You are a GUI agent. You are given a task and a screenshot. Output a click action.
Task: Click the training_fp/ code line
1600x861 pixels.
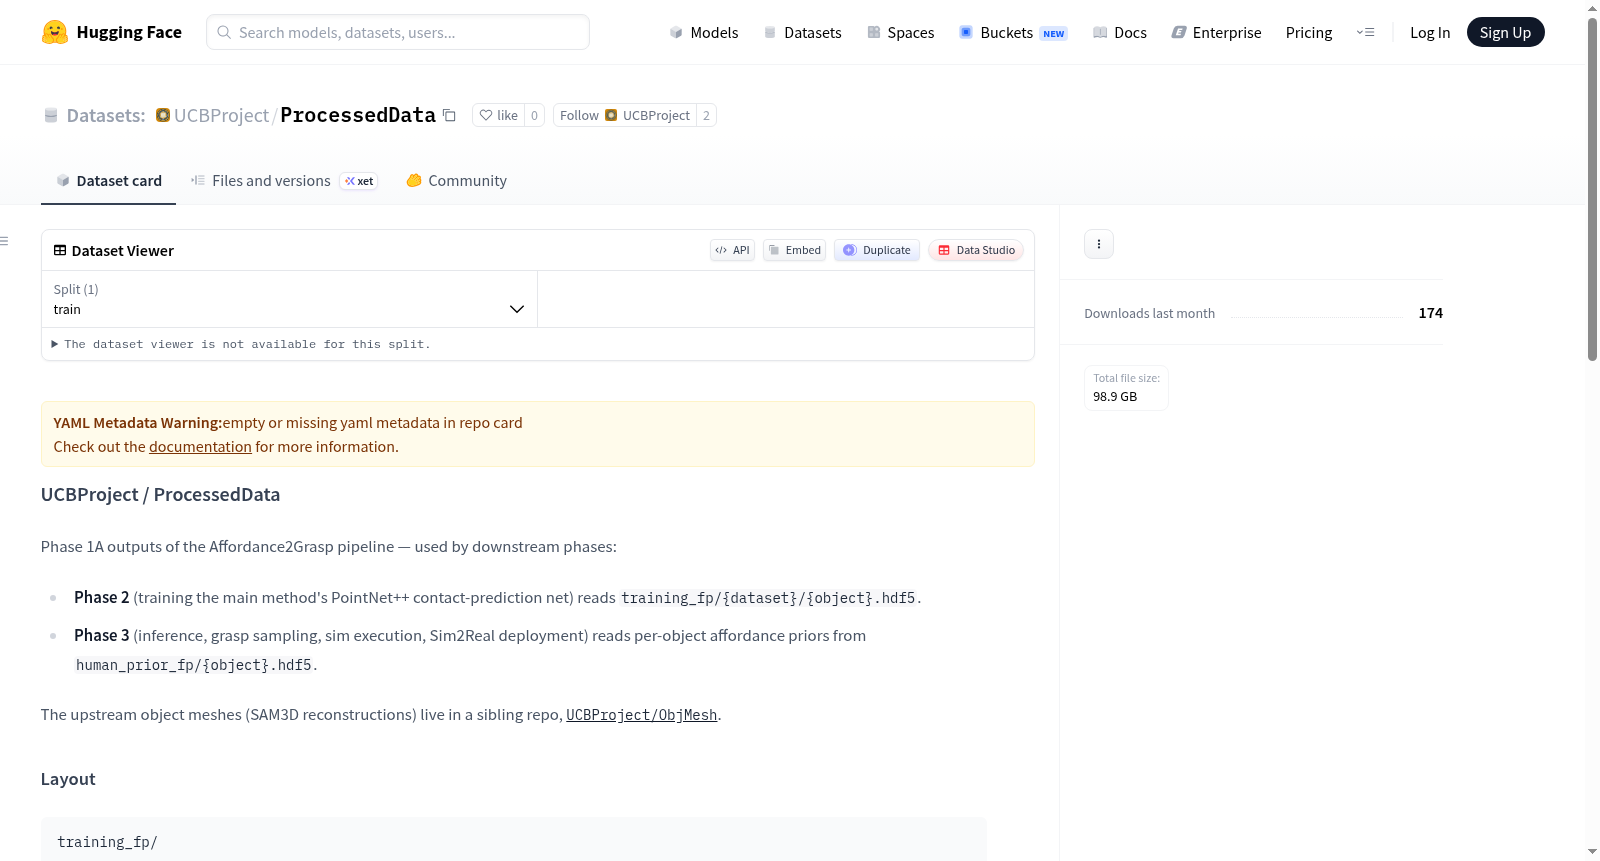107,842
